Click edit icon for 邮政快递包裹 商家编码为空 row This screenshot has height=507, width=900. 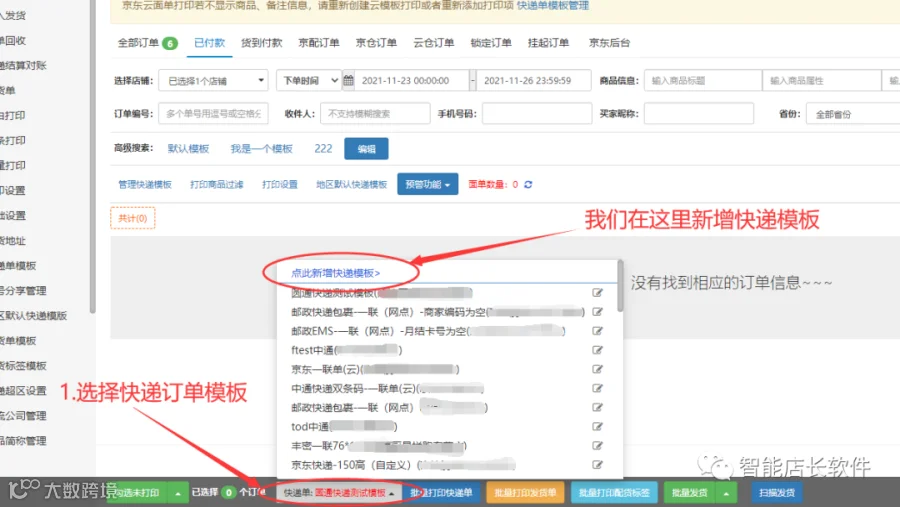click(598, 312)
